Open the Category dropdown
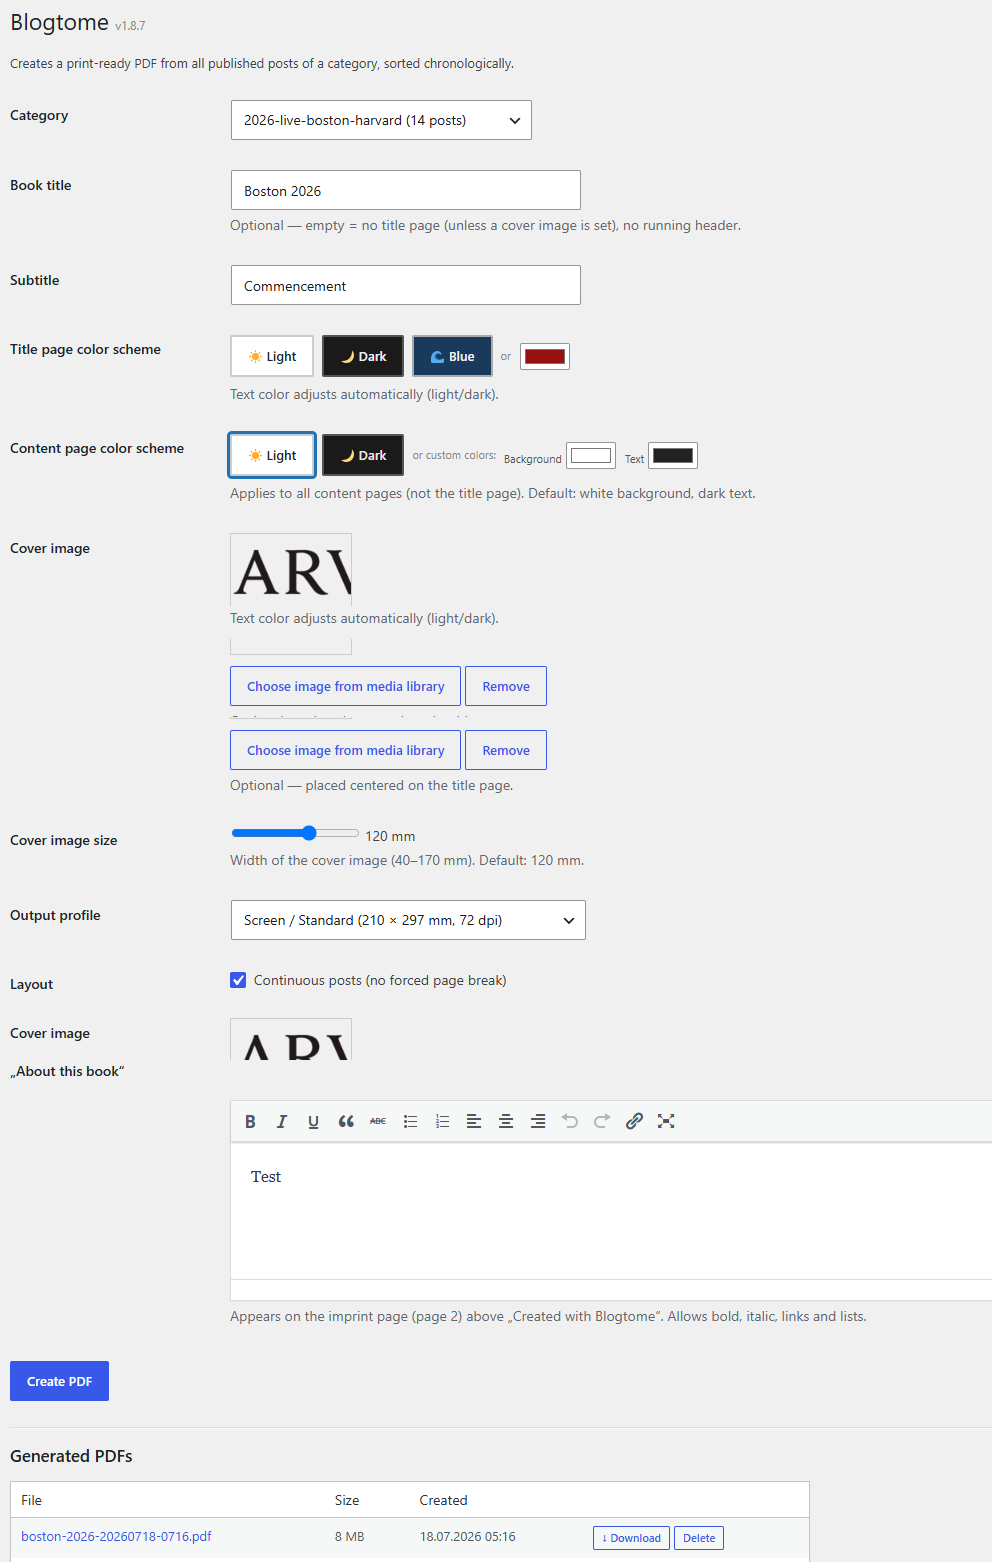This screenshot has height=1562, width=992. (x=381, y=120)
